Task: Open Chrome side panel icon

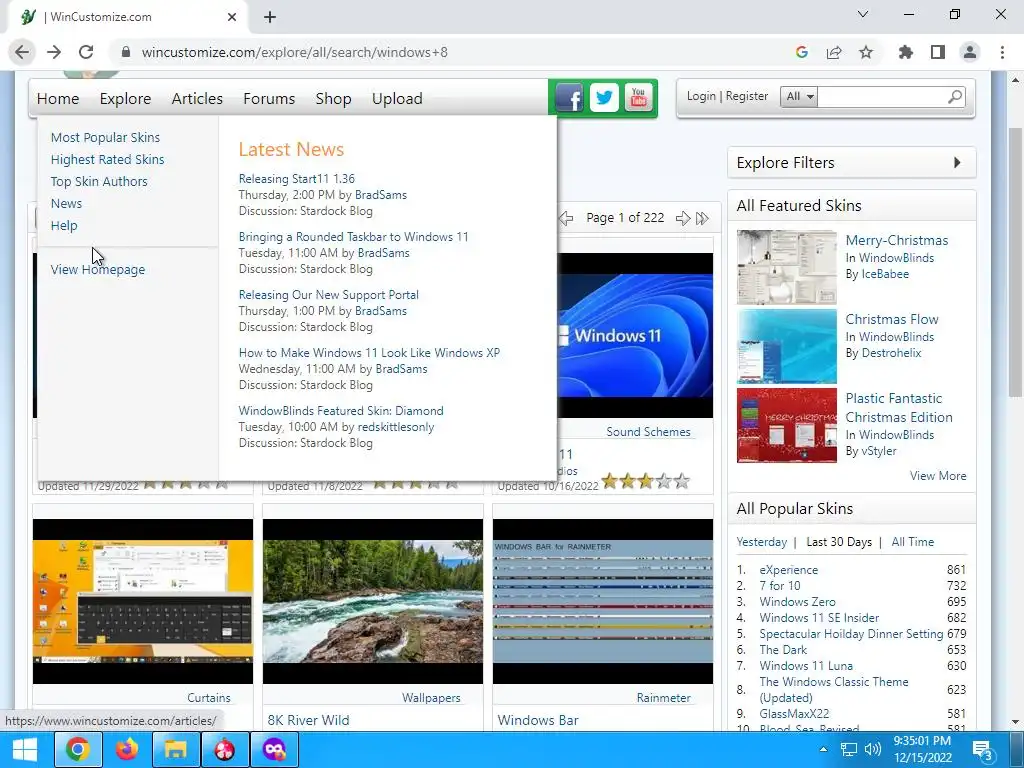Action: point(938,52)
